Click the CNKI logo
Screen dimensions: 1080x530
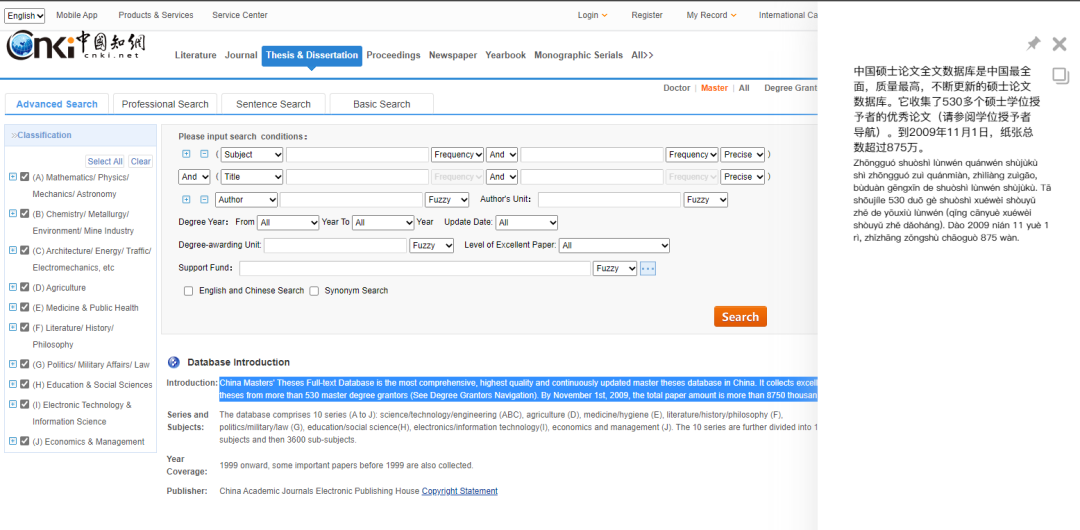75,45
